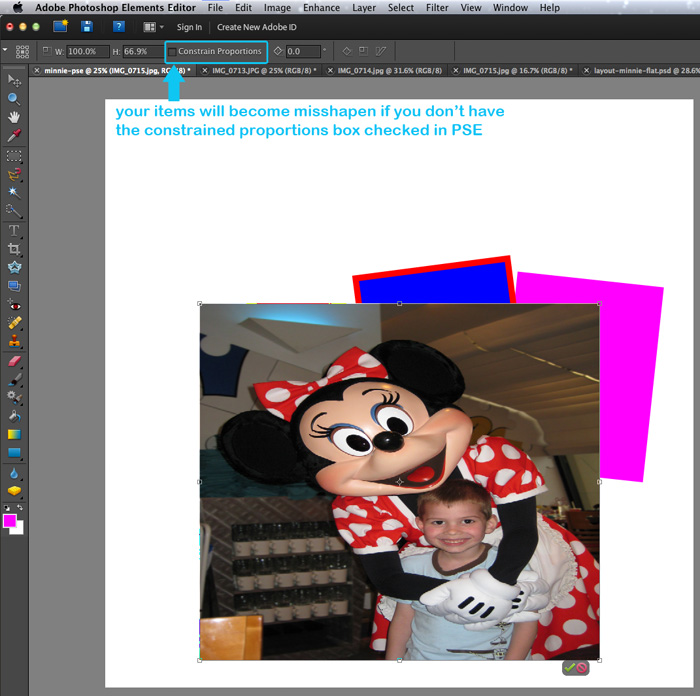This screenshot has height=696, width=700.
Task: Select the Red Eye Removal tool
Action: point(14,305)
